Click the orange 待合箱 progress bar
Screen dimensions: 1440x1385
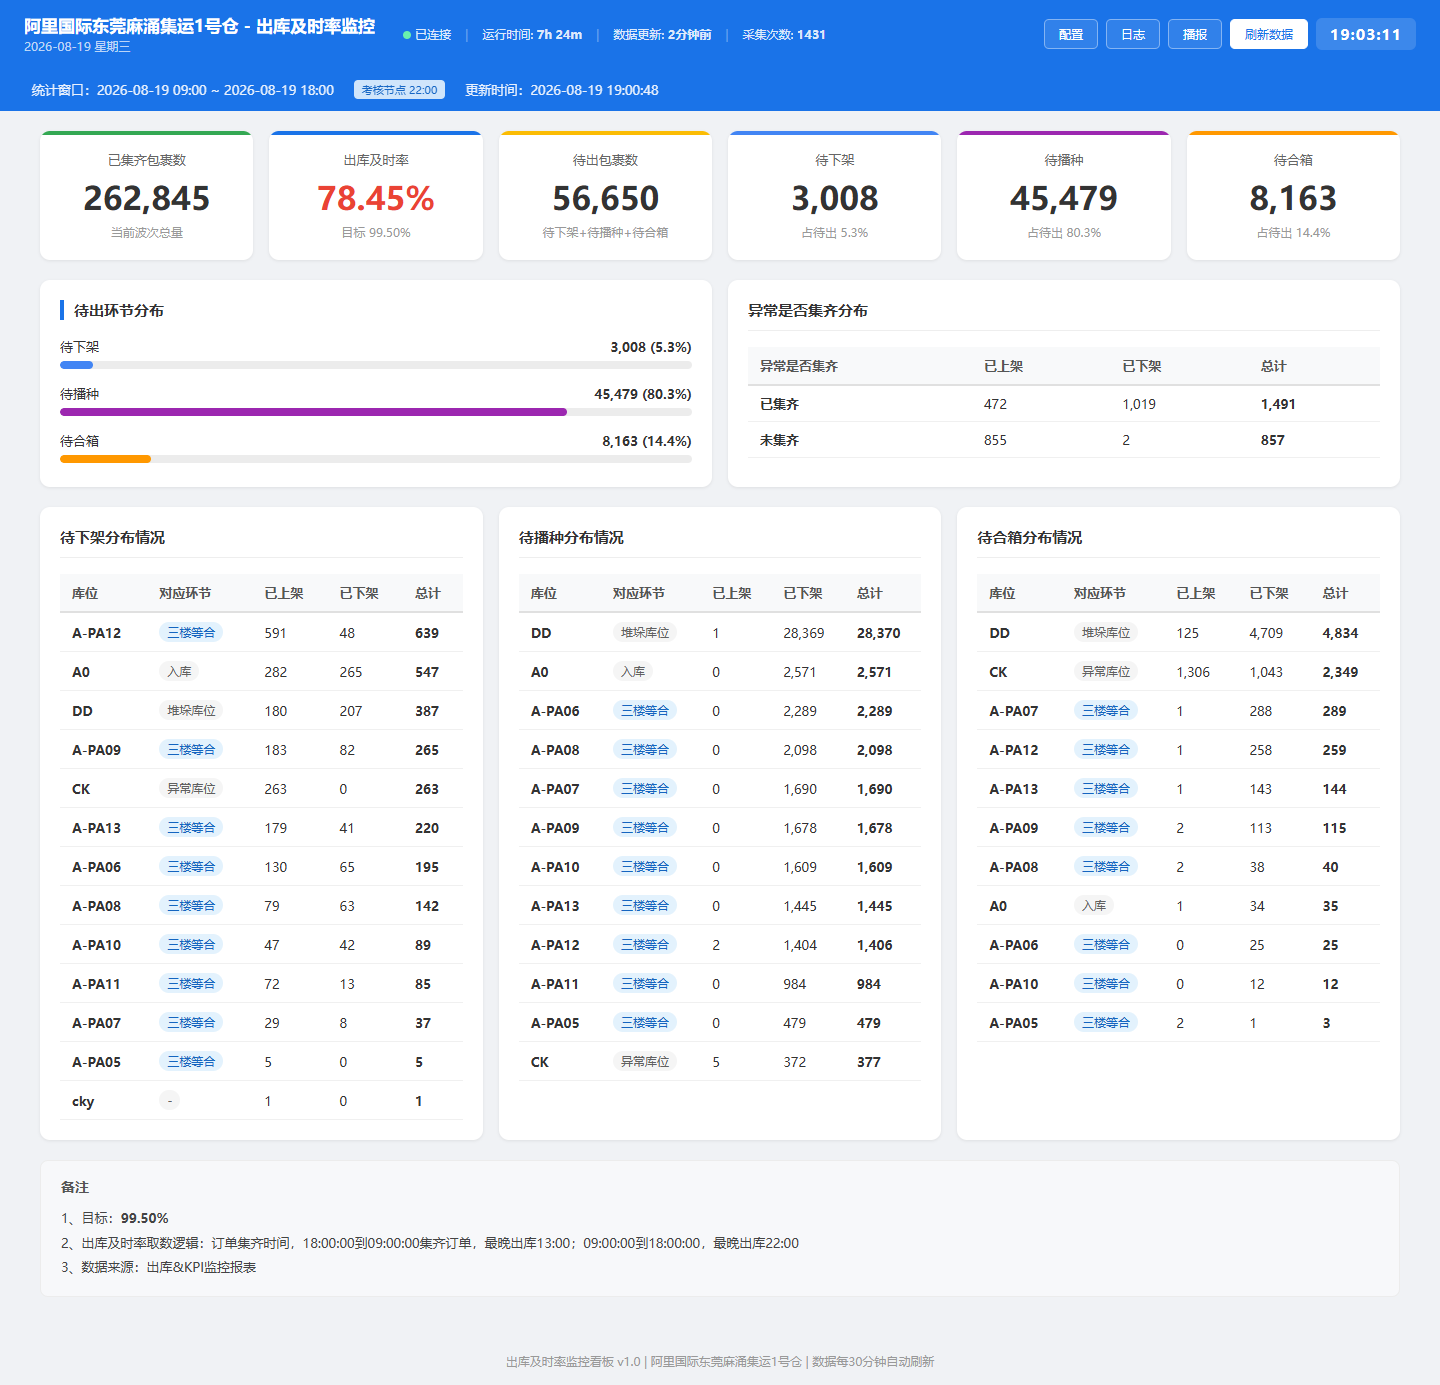(x=105, y=459)
